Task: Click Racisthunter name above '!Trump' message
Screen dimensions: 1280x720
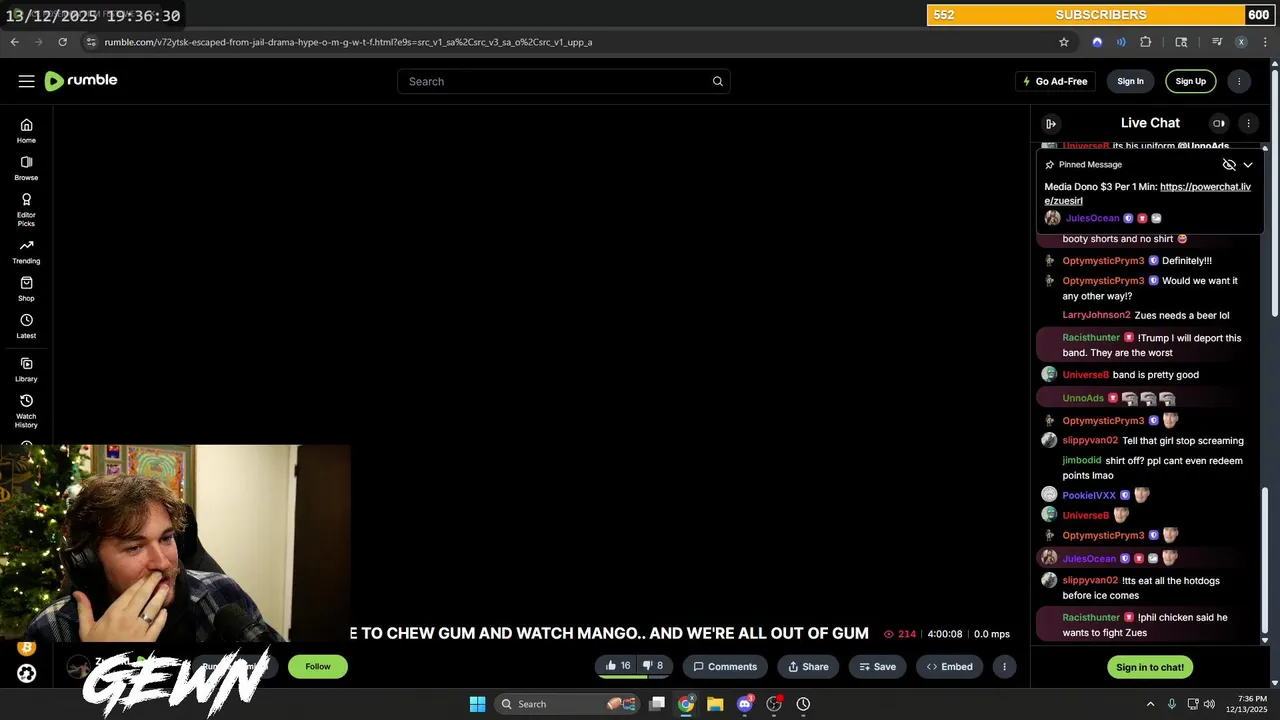Action: click(1091, 338)
